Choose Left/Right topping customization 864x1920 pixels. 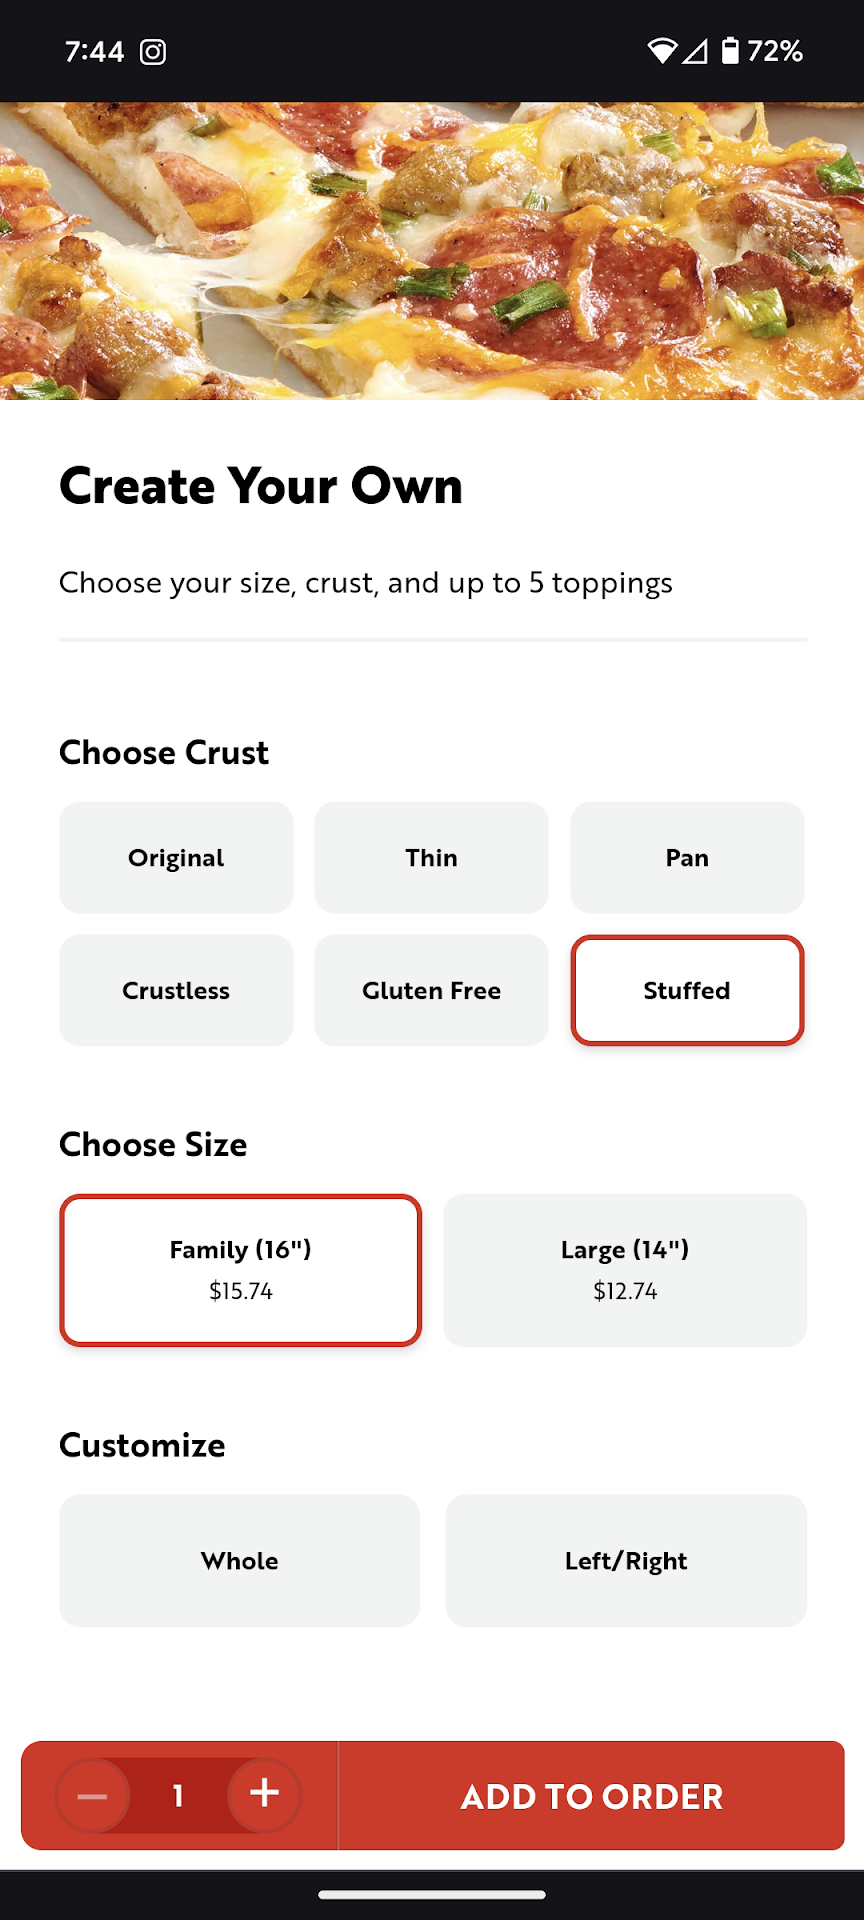tap(626, 1561)
